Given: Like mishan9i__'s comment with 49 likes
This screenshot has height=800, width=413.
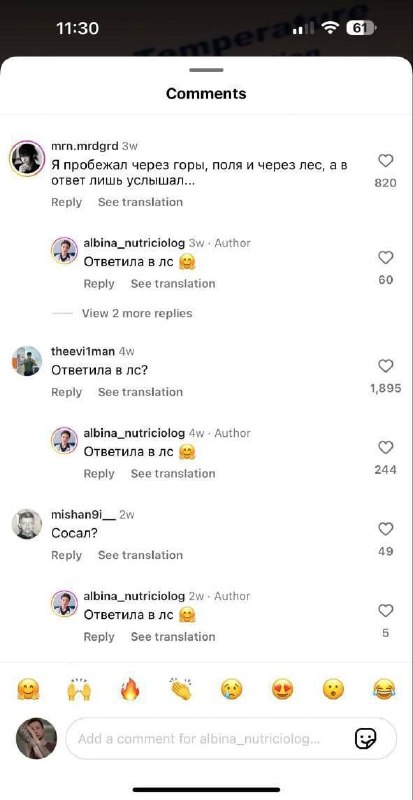Looking at the screenshot, I should coord(385,529).
